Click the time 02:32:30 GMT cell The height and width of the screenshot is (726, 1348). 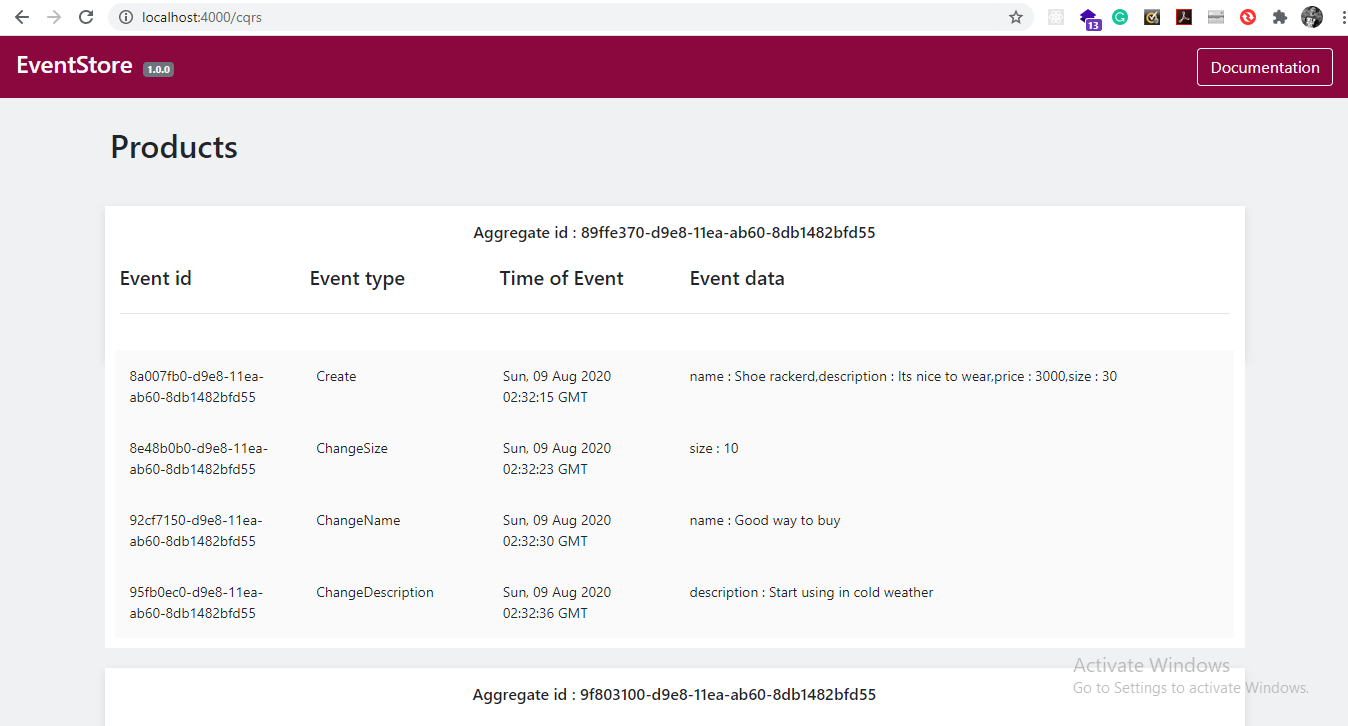556,531
